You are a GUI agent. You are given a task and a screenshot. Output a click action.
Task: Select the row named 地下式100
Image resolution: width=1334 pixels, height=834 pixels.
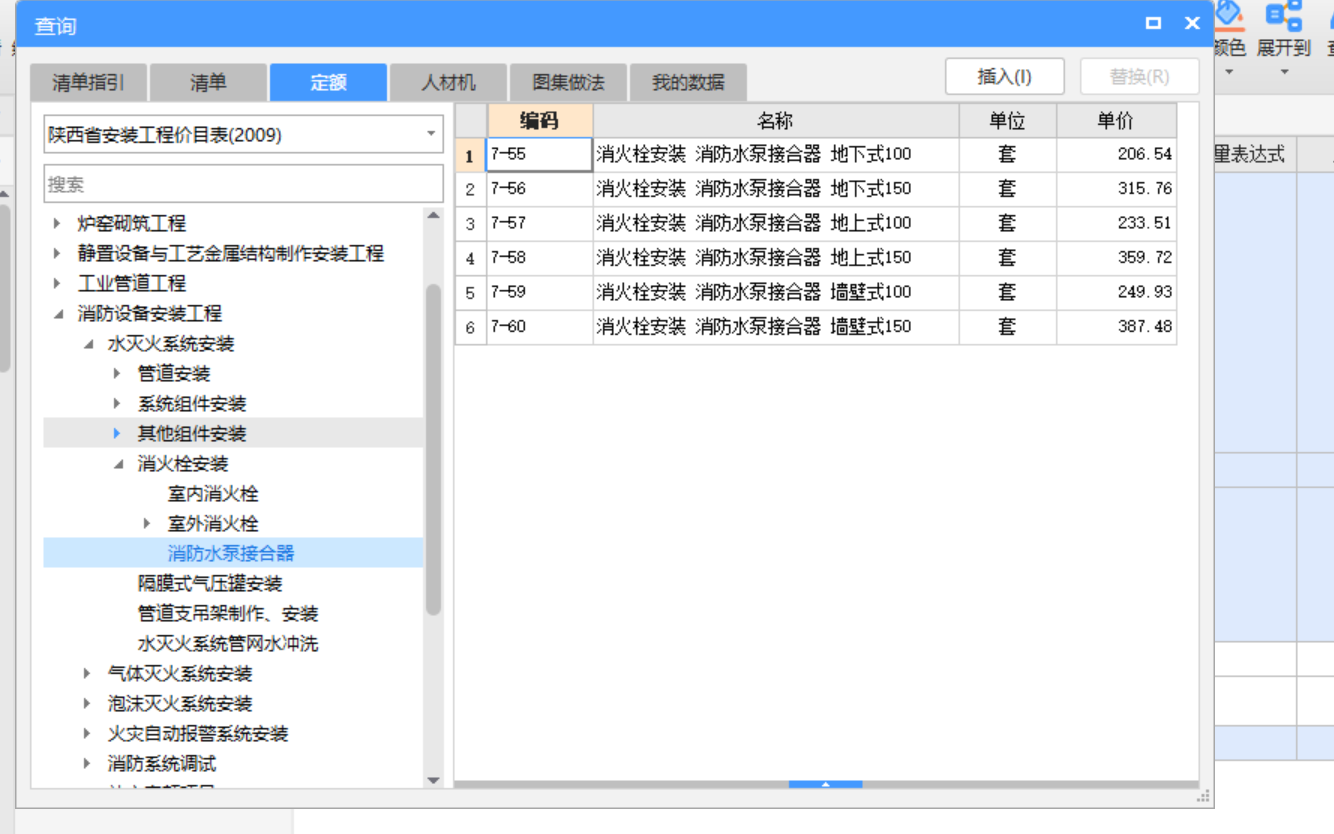(776, 155)
